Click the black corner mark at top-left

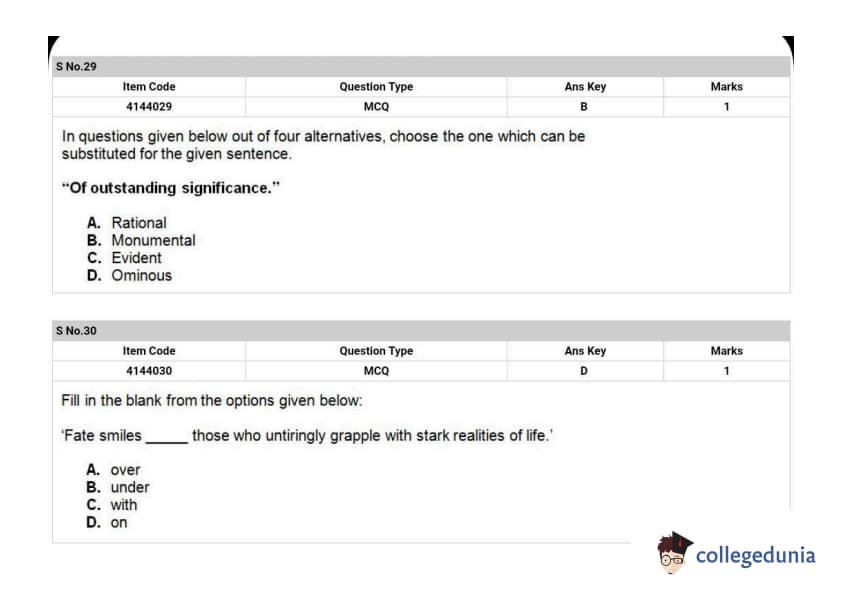coord(52,48)
